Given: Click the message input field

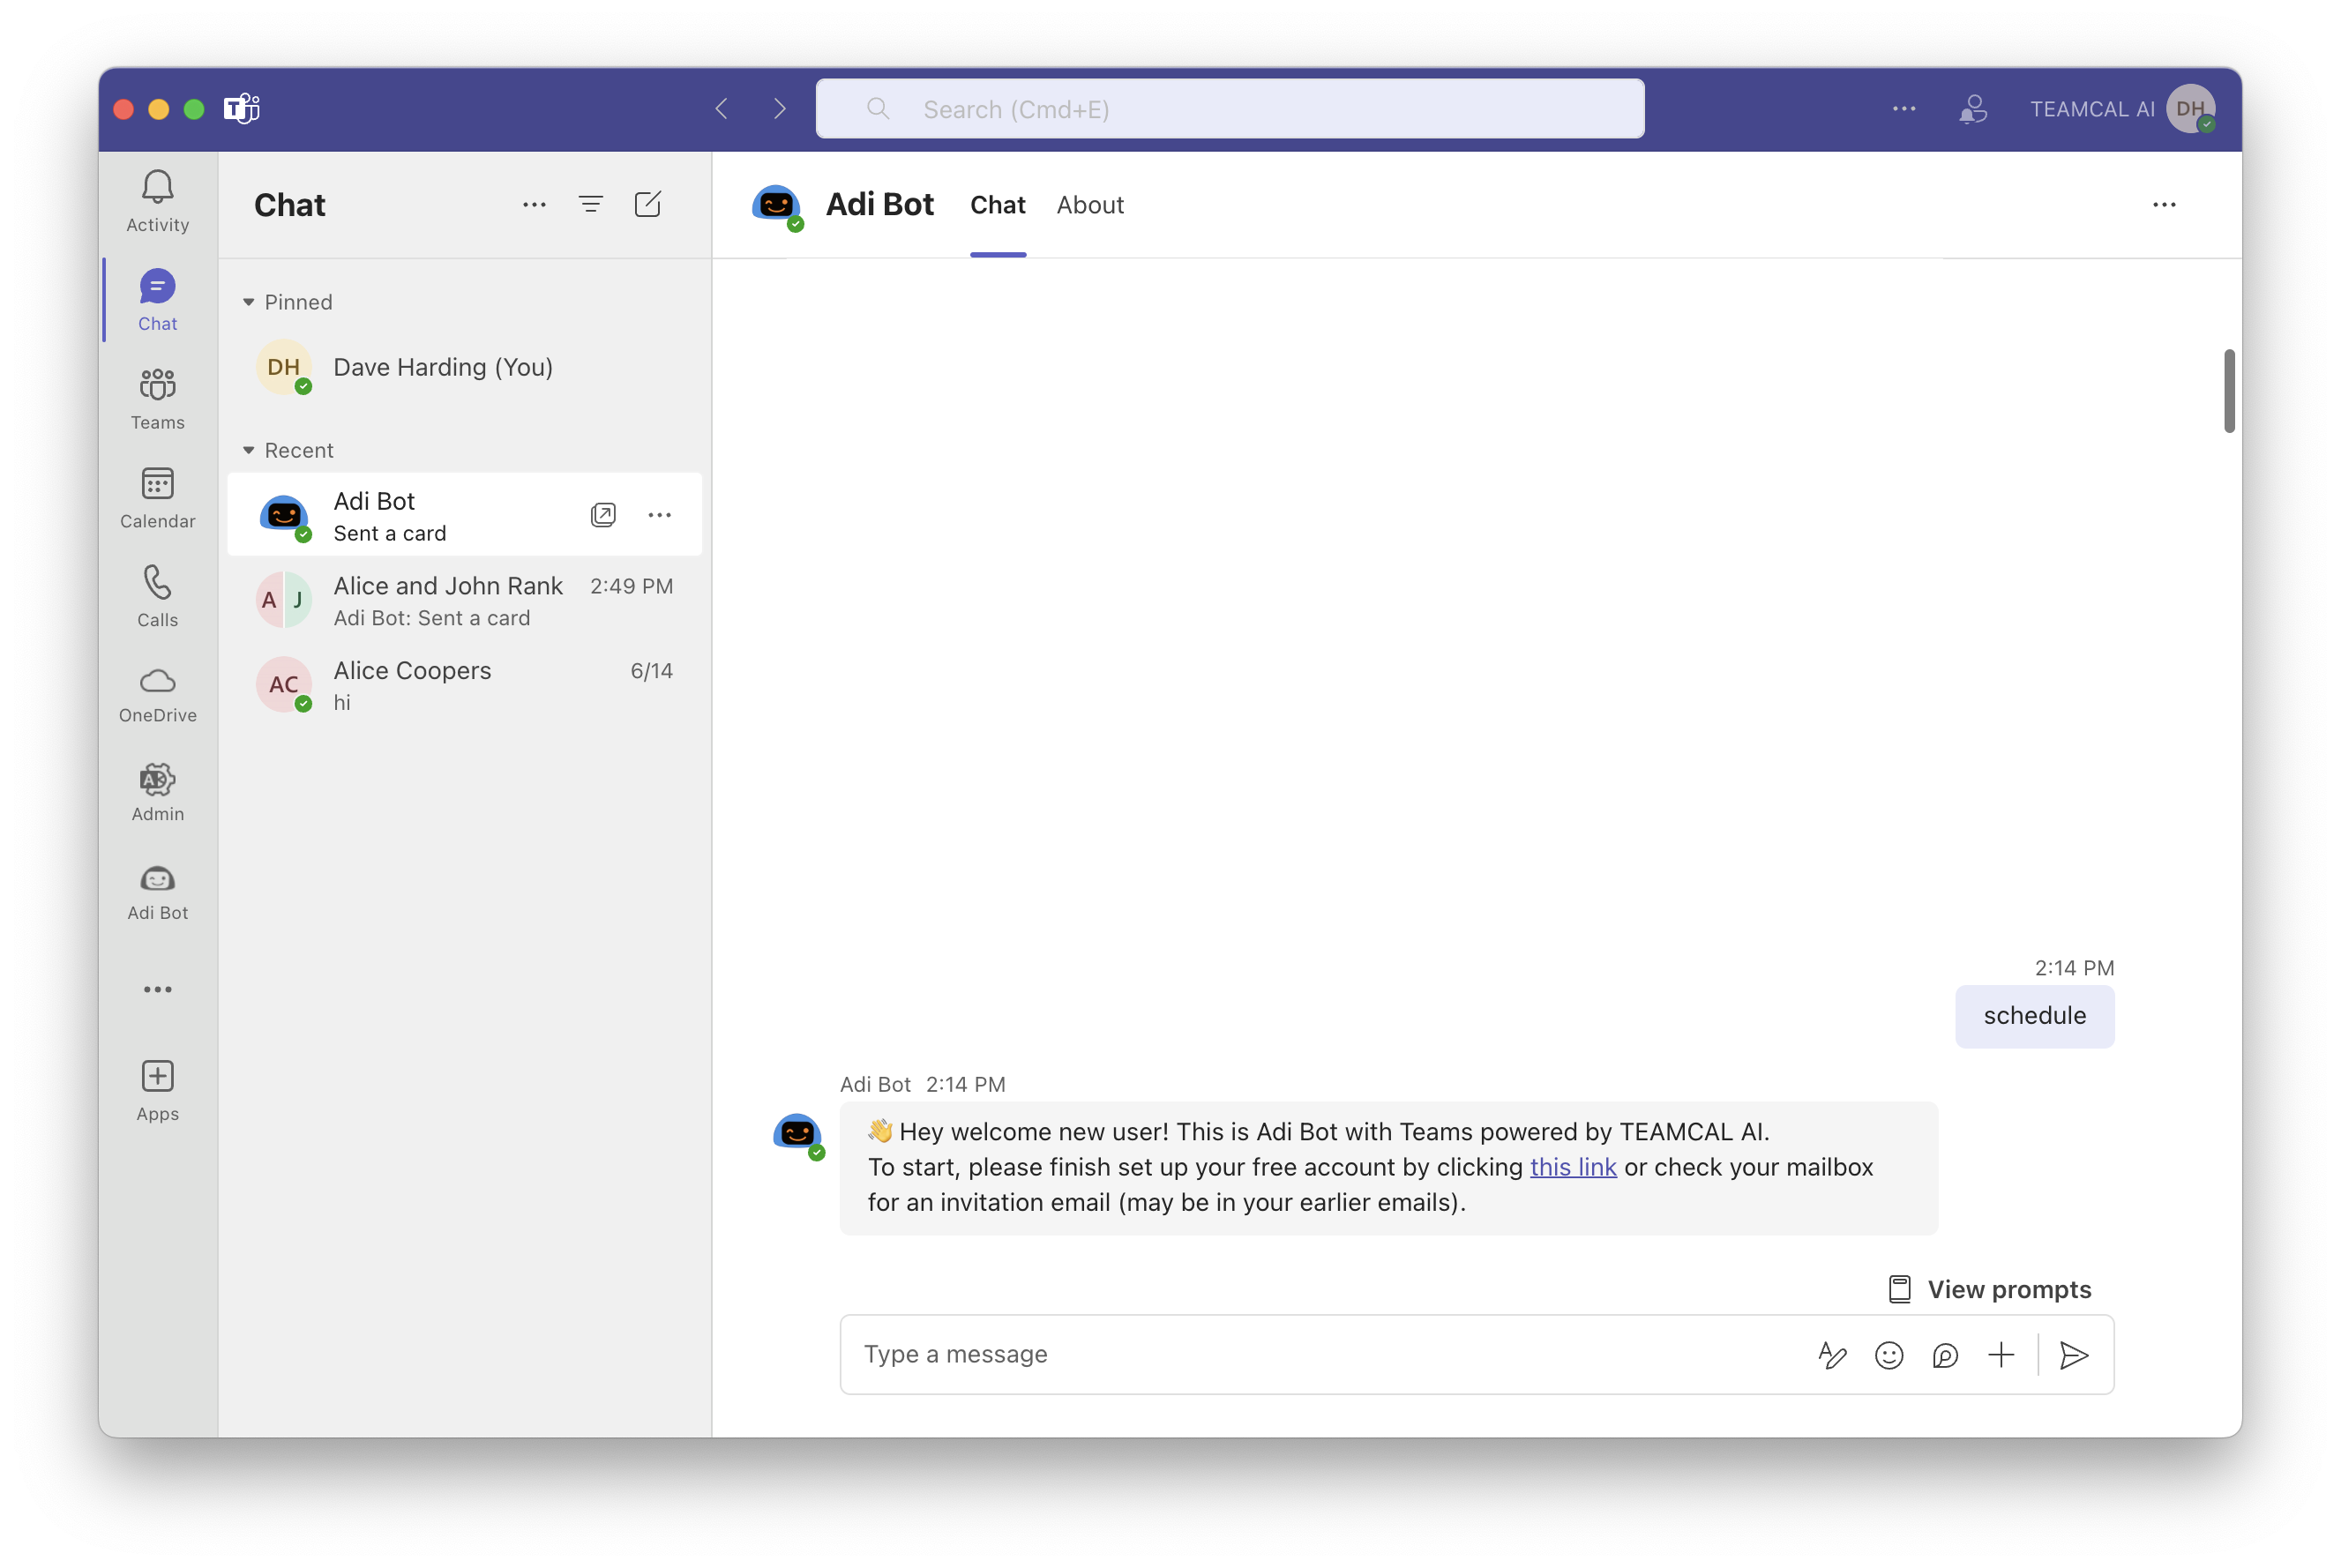Looking at the screenshot, I should [1323, 1353].
